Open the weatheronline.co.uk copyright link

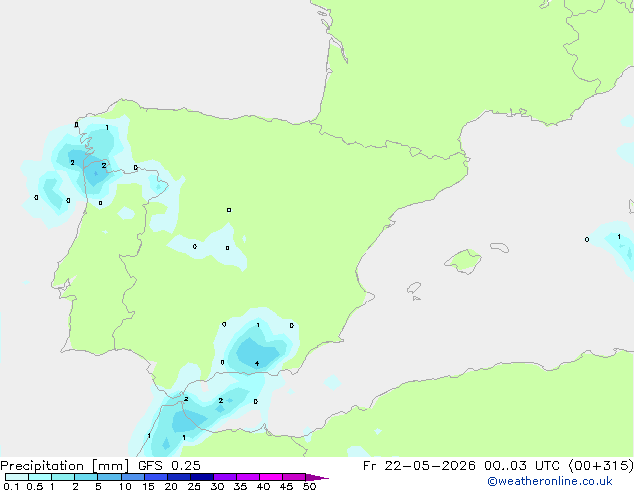(550, 481)
